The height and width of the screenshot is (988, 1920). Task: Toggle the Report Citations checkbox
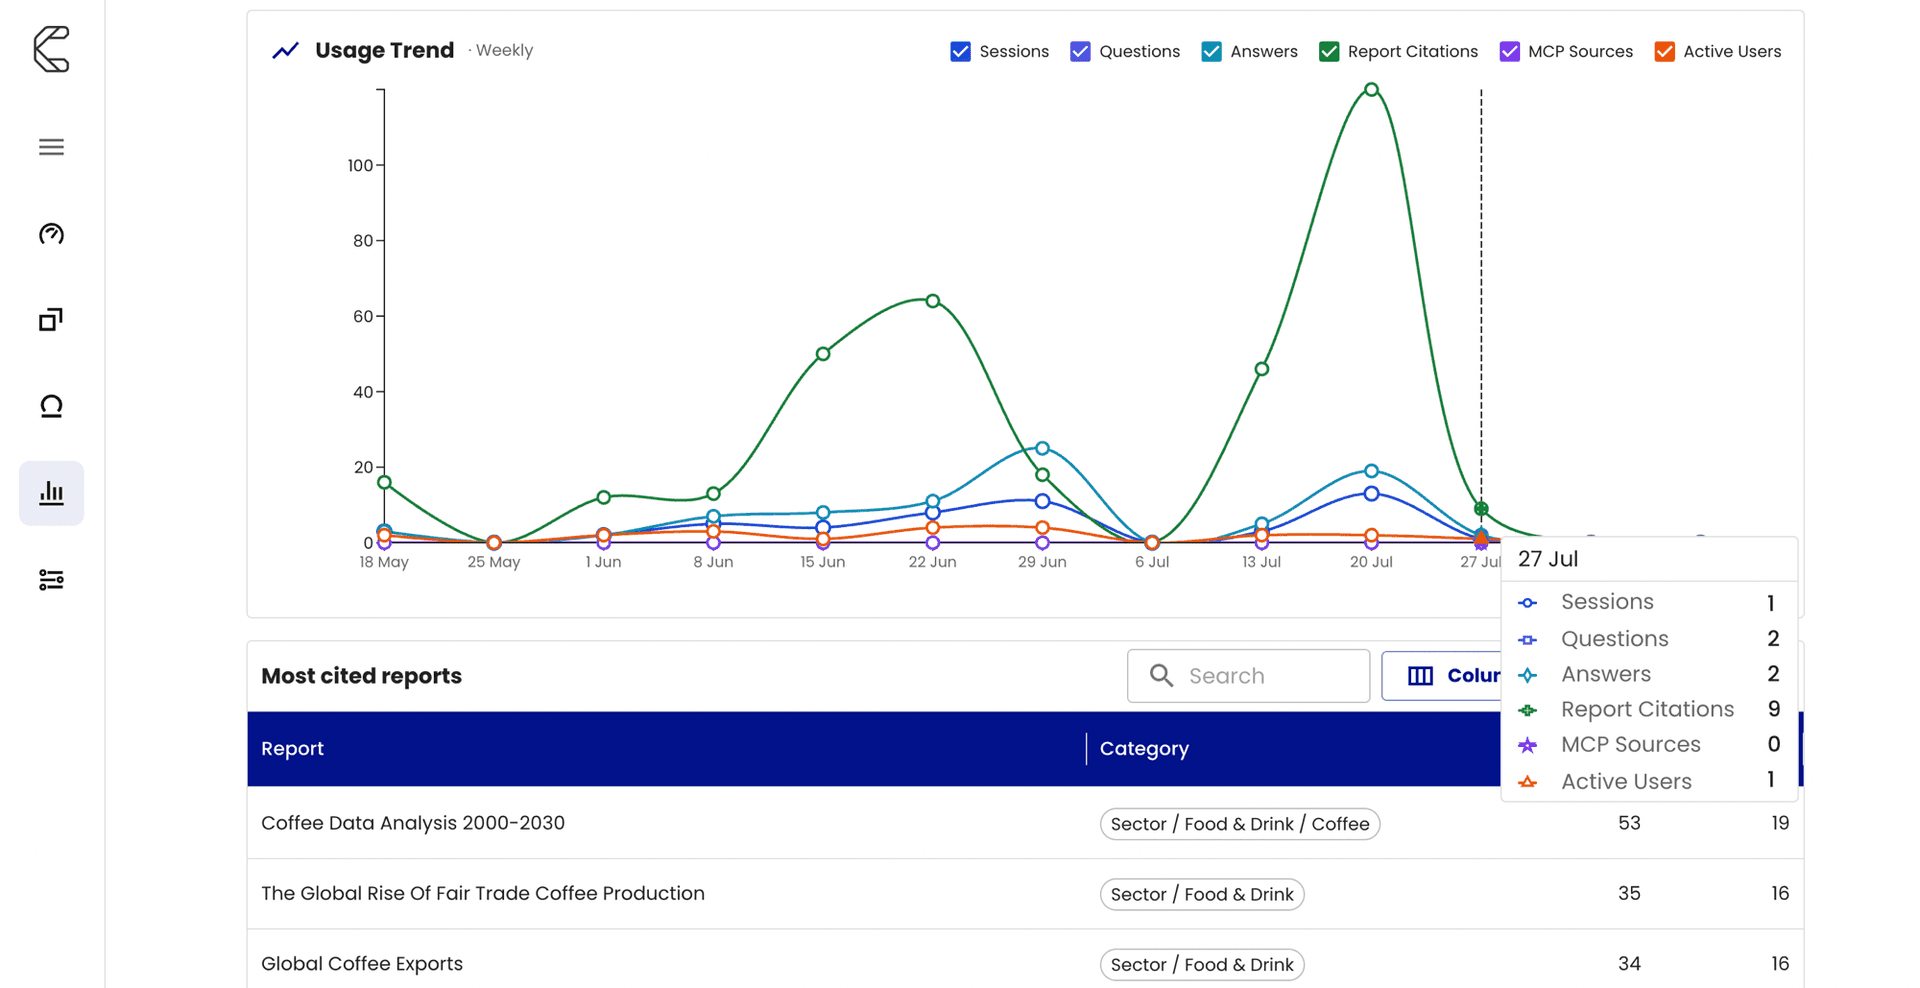point(1329,51)
